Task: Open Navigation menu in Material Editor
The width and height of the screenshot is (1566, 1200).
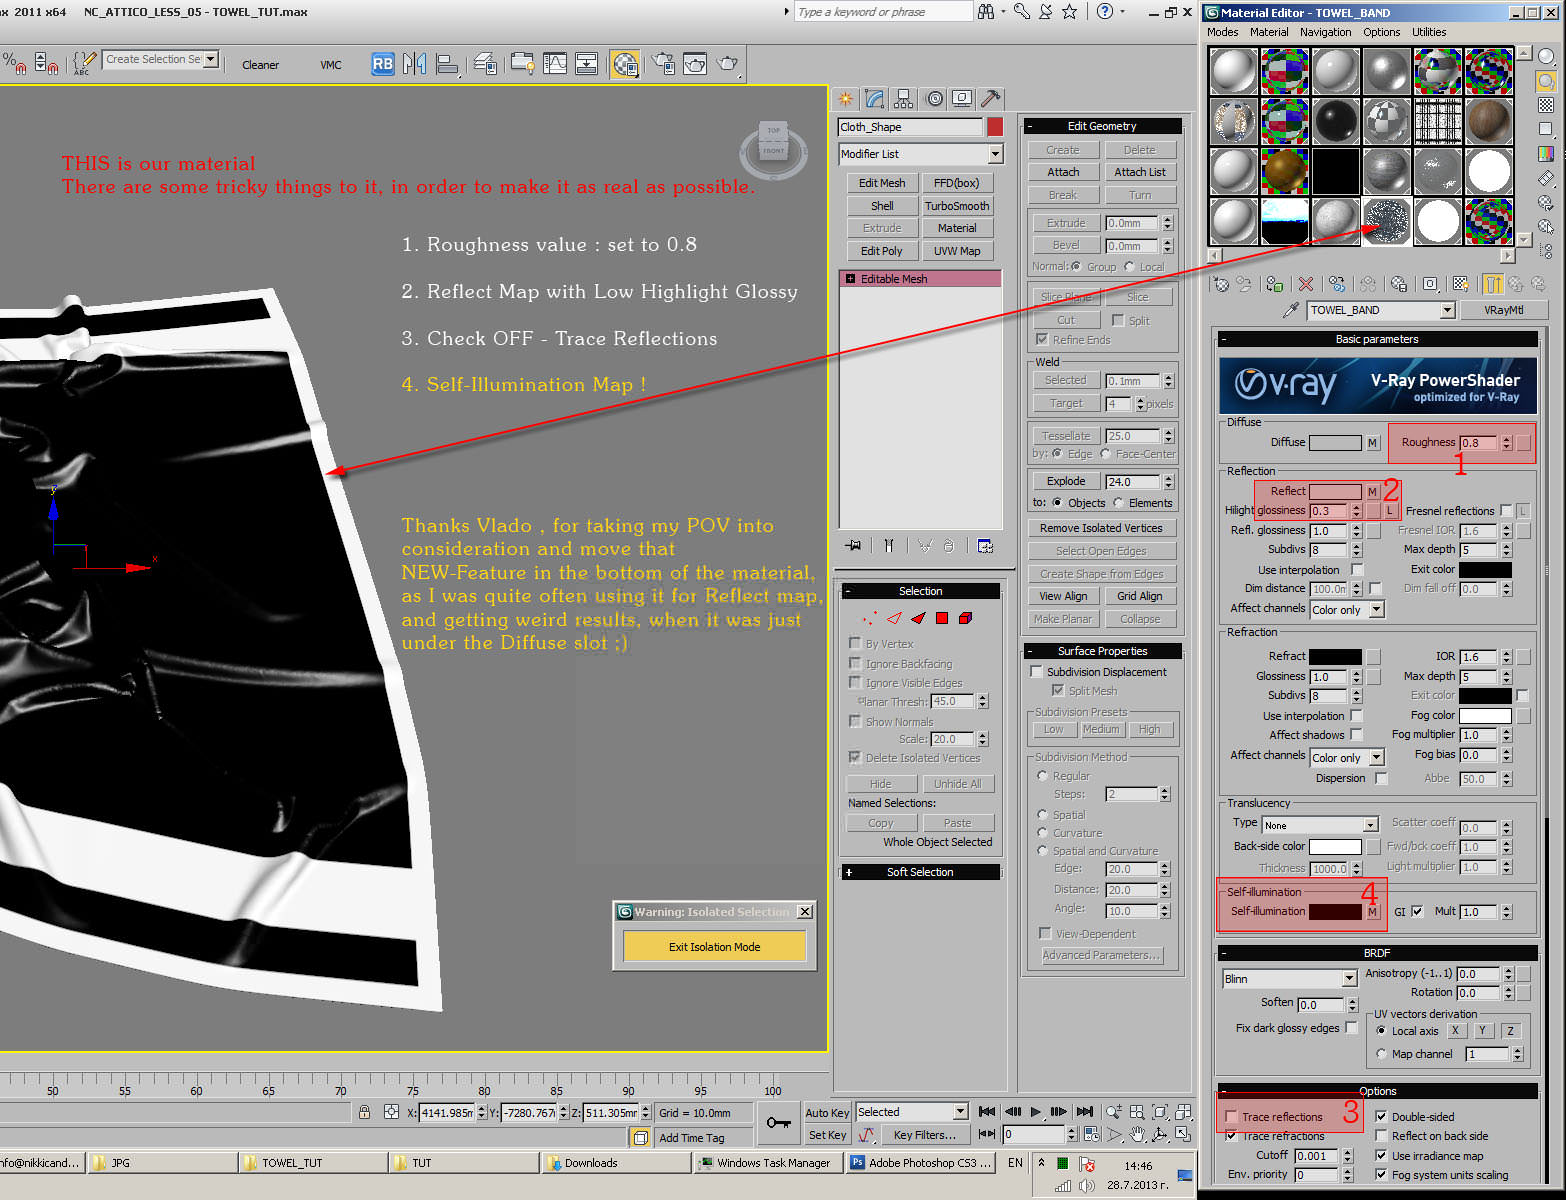Action: [1325, 32]
